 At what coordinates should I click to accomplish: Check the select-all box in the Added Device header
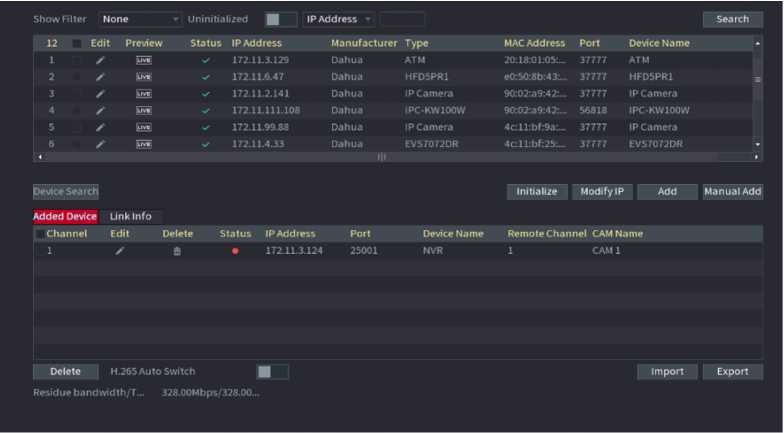tap(40, 234)
